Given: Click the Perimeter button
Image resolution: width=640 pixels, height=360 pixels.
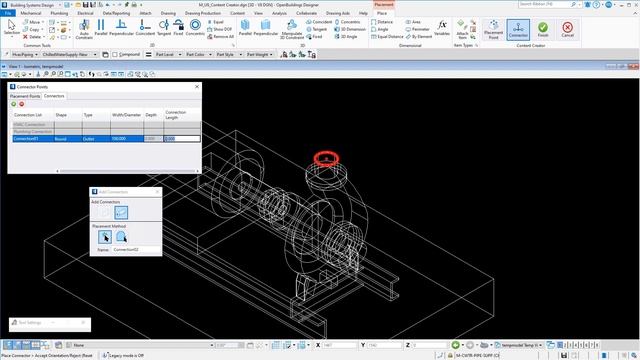Looking at the screenshot, I should (x=418, y=29).
